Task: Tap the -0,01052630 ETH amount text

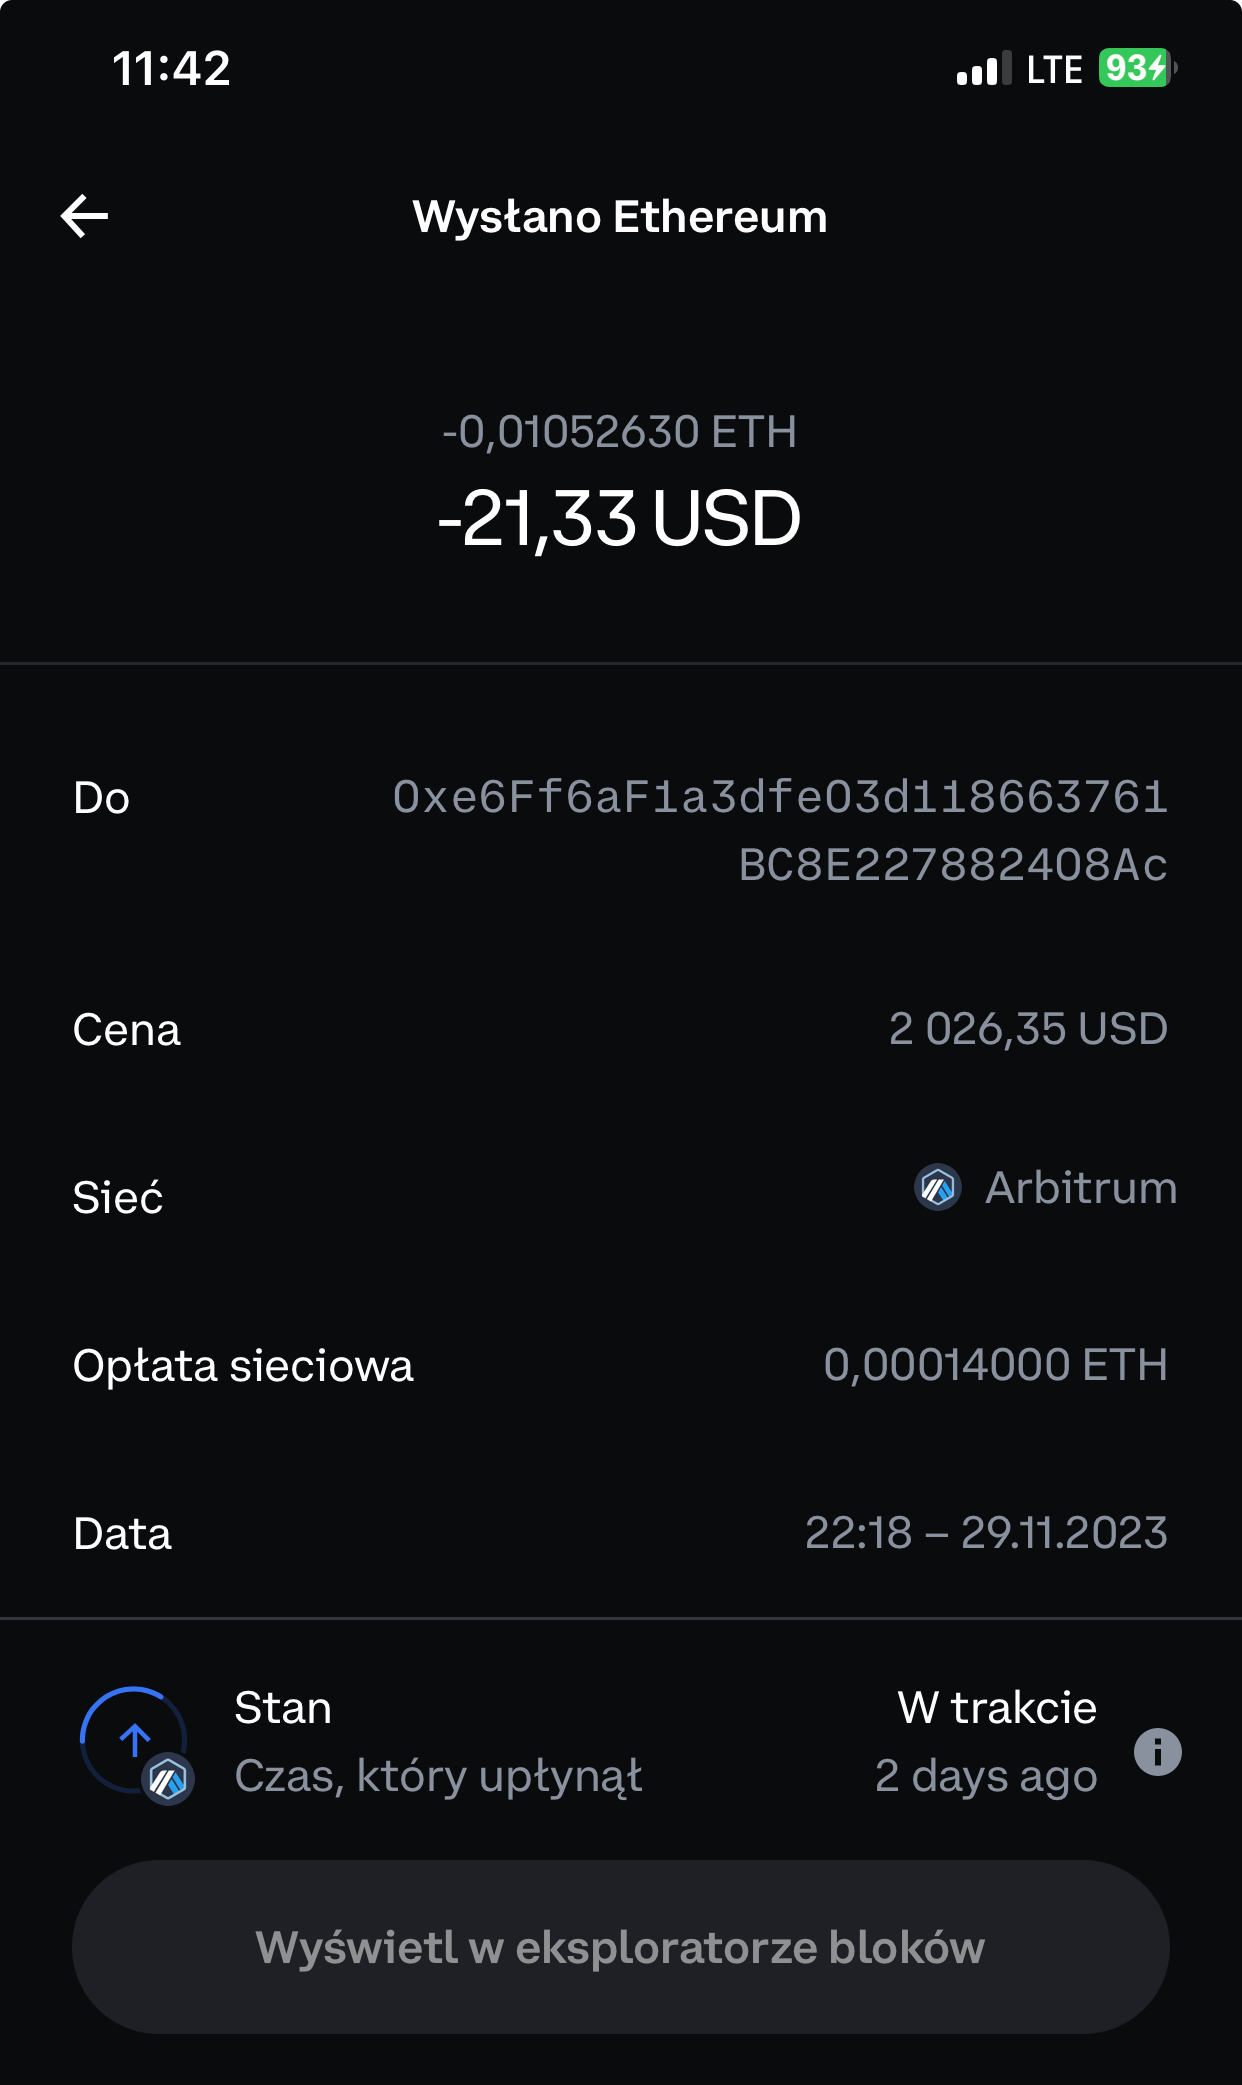Action: [620, 432]
